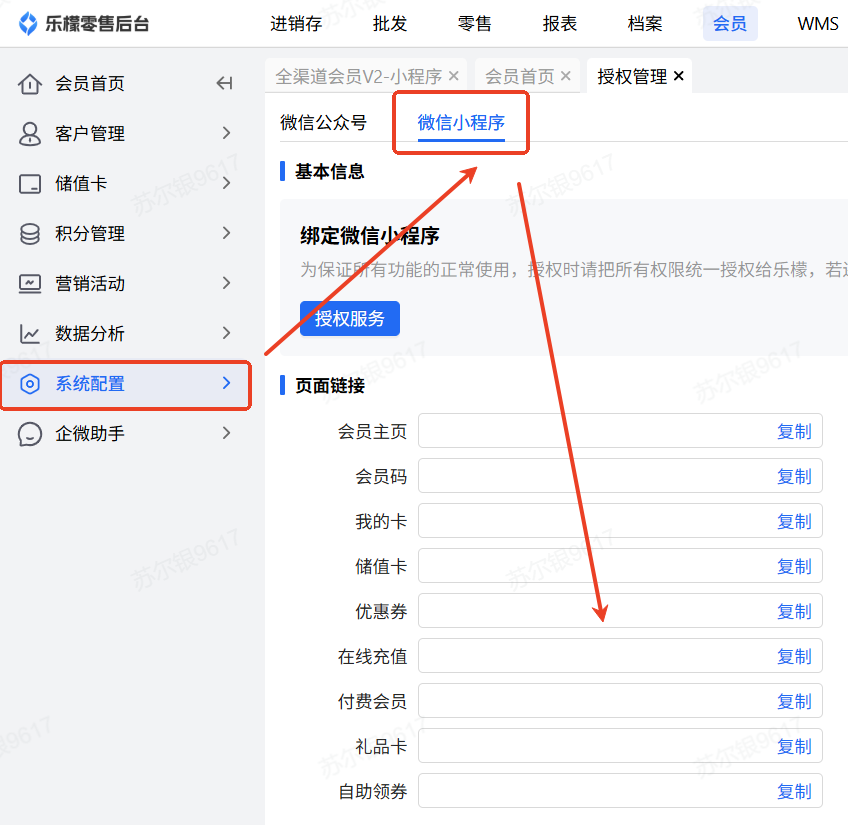Copy the 会员主页 link

[794, 431]
